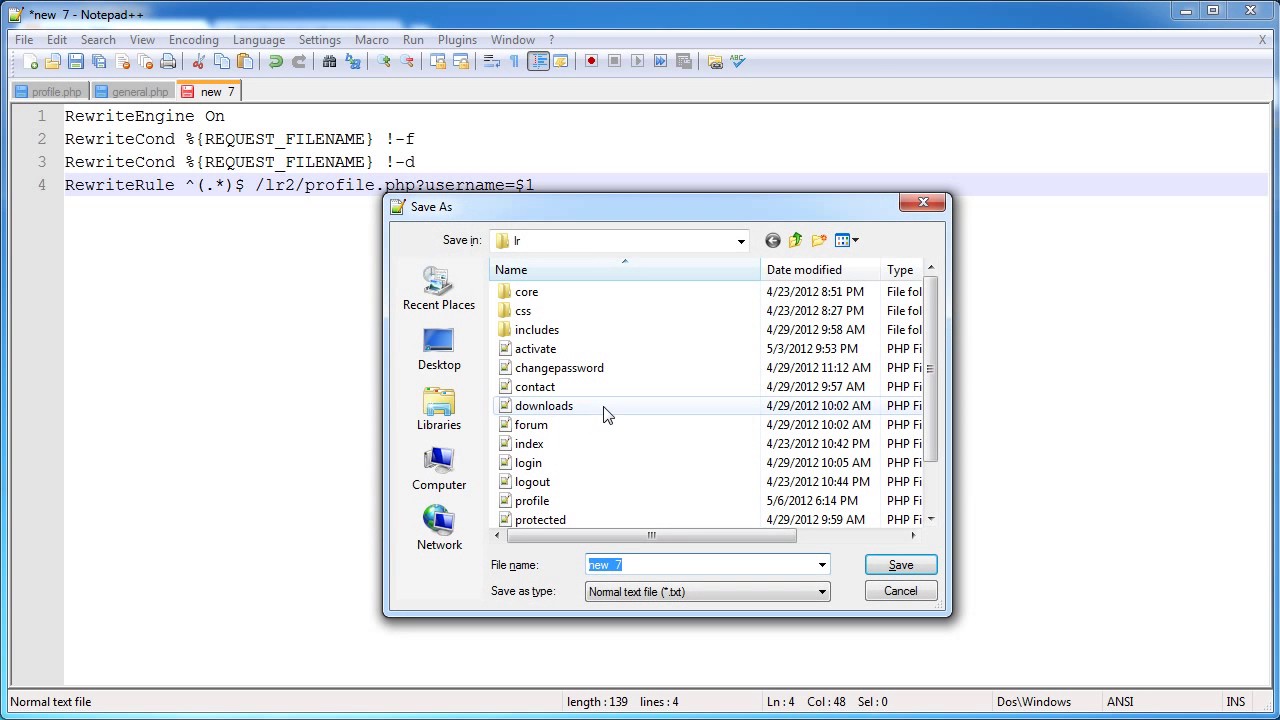Screen dimensions: 1280x720
Task: Click the Stop recording macro icon
Action: pyautogui.click(x=615, y=62)
